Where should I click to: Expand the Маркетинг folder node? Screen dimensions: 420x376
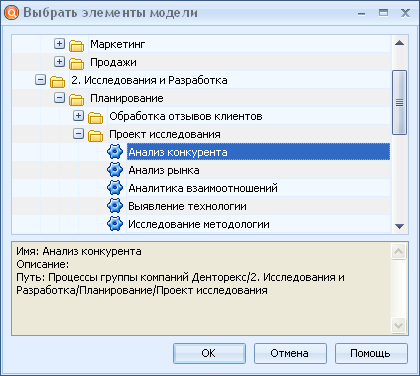coord(59,43)
